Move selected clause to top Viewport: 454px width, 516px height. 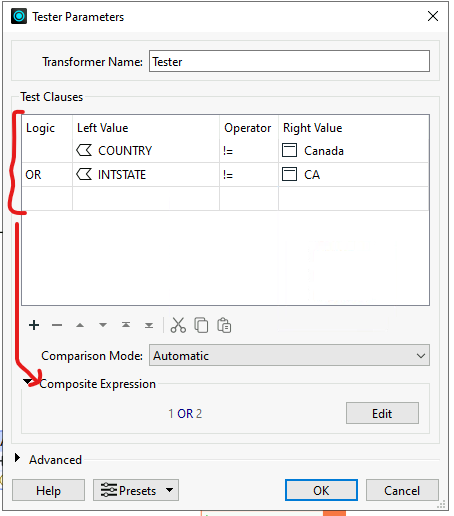[x=126, y=325]
